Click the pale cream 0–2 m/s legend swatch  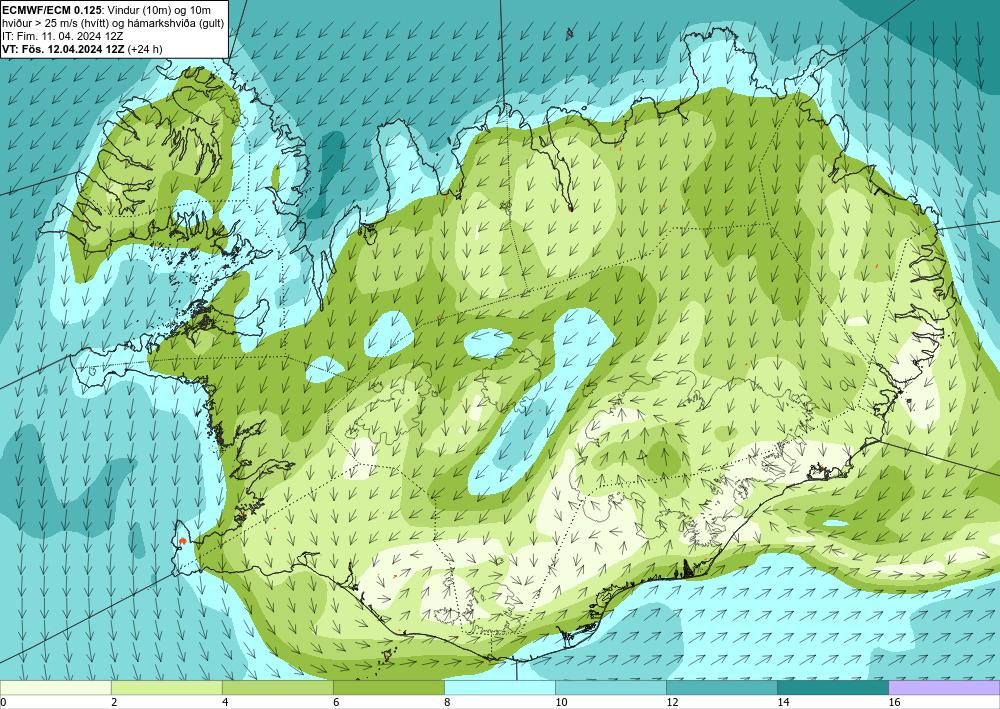point(55,688)
